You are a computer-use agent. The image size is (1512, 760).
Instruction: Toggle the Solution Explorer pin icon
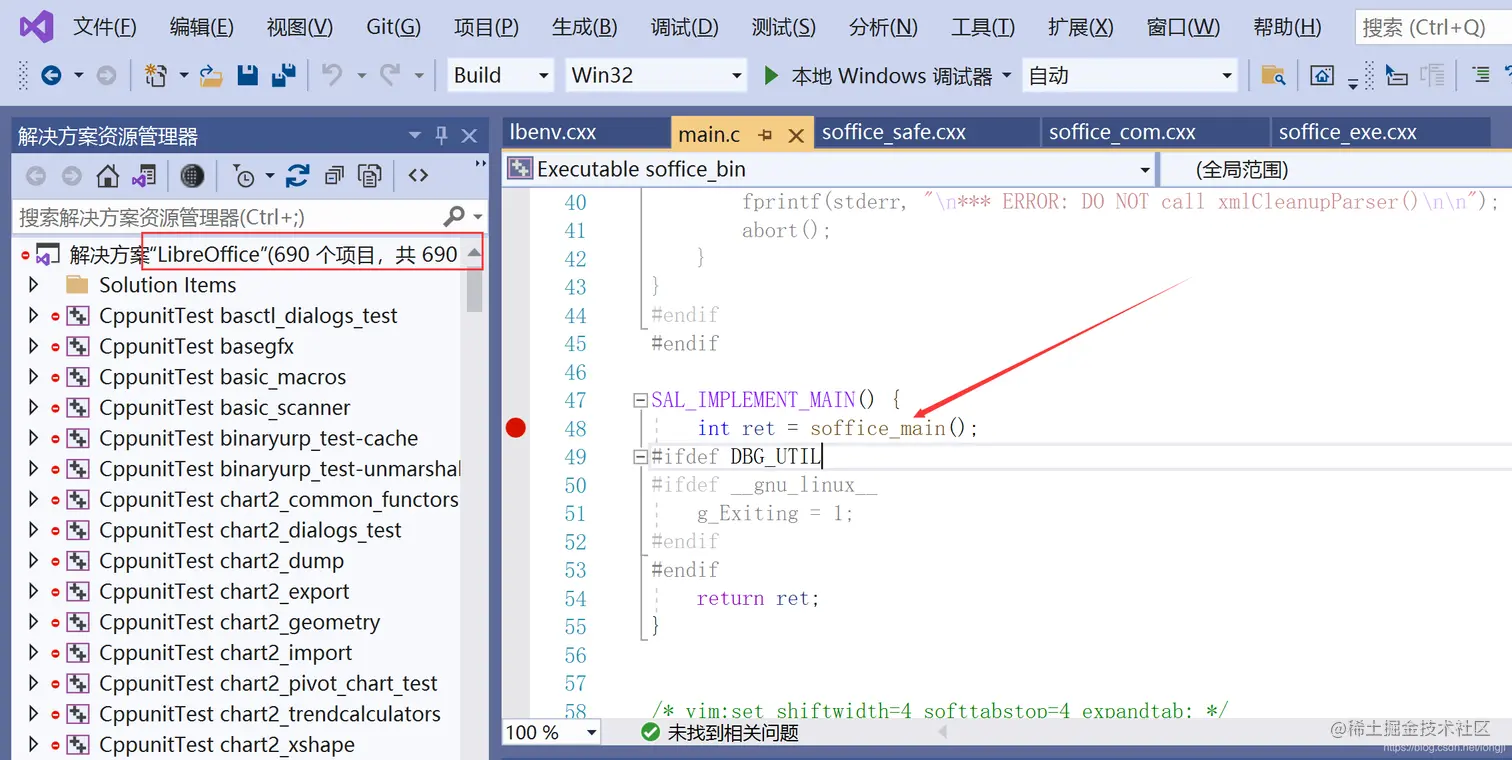(441, 135)
